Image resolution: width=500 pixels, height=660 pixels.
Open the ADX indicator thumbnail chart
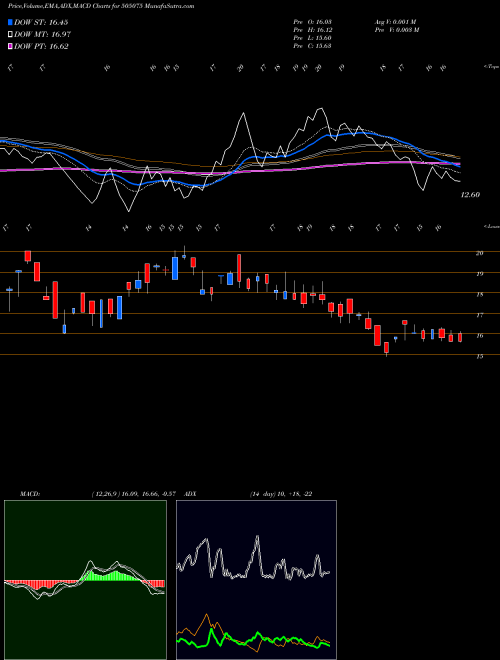256,580
